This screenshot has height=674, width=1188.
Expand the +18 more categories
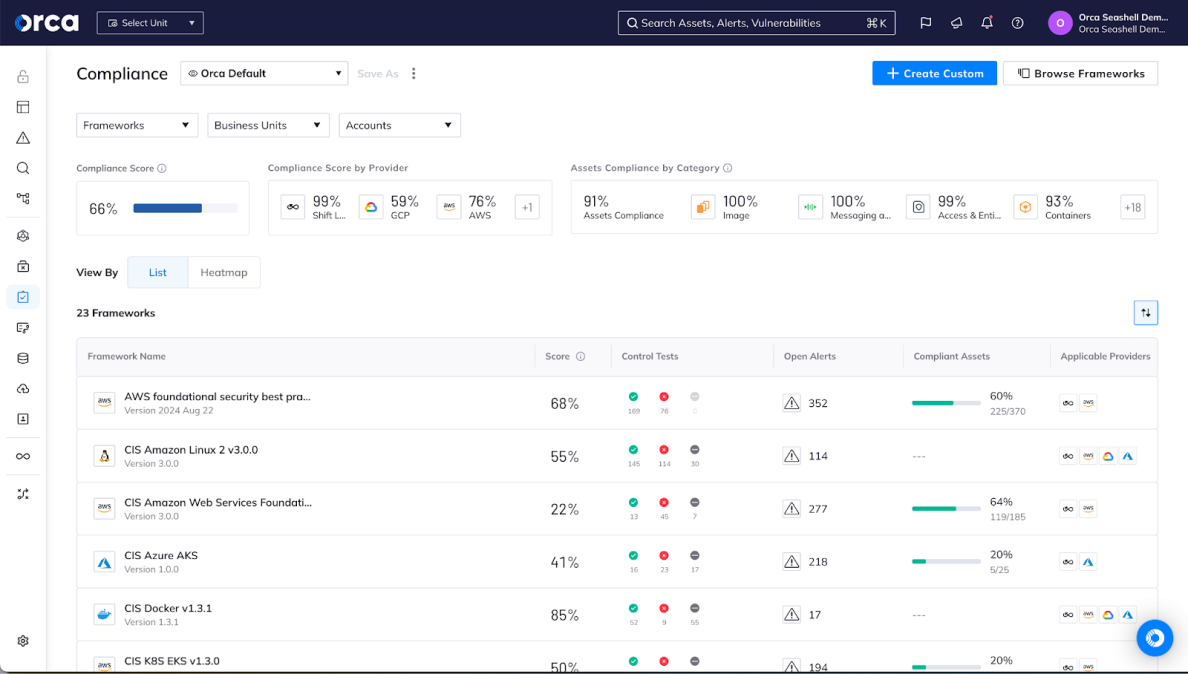click(x=1133, y=207)
